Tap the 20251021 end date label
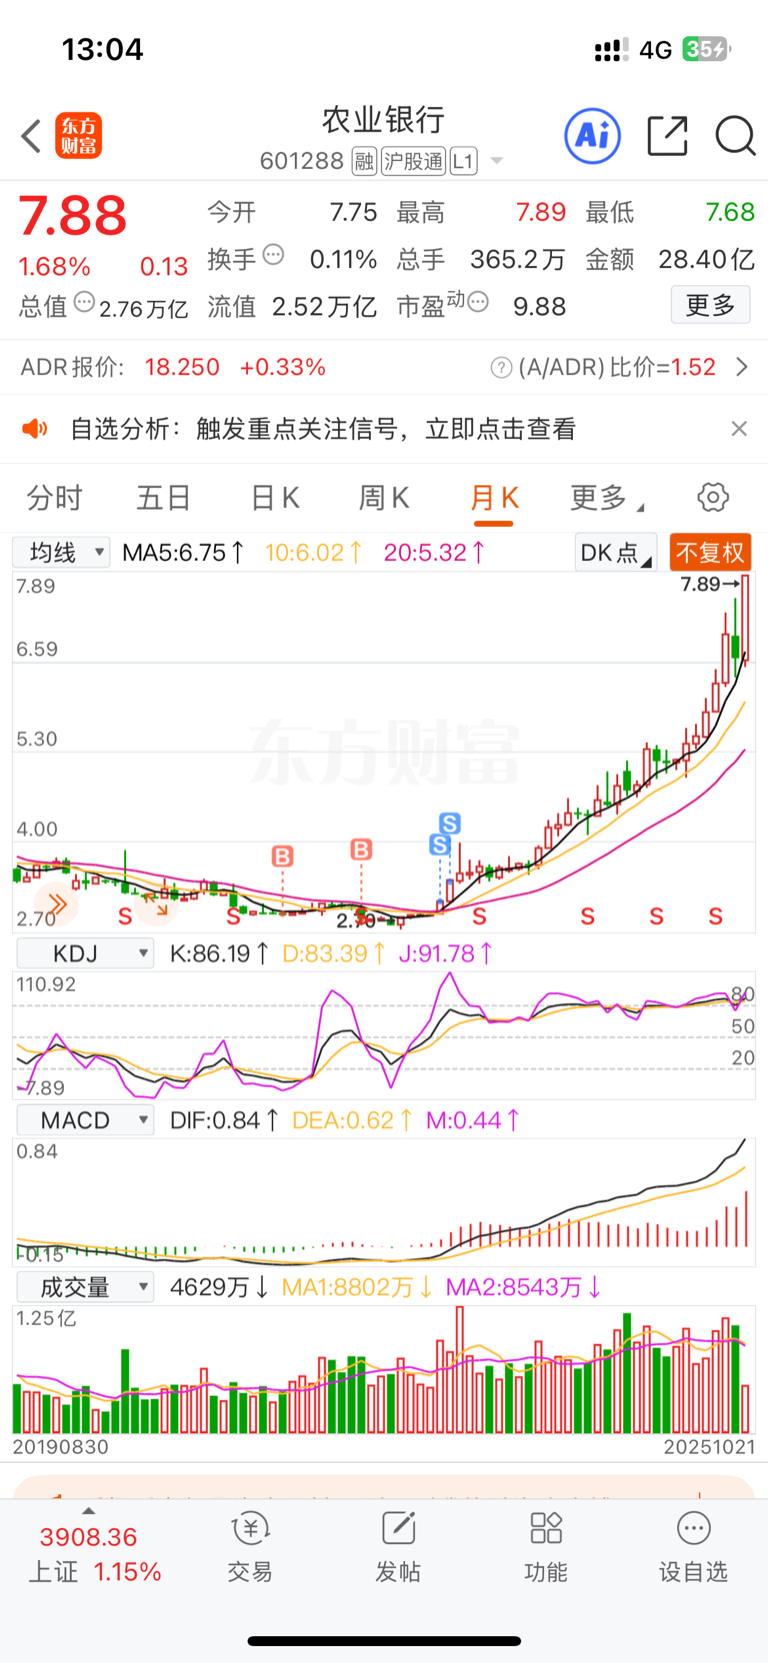The height and width of the screenshot is (1663, 768). (708, 1446)
